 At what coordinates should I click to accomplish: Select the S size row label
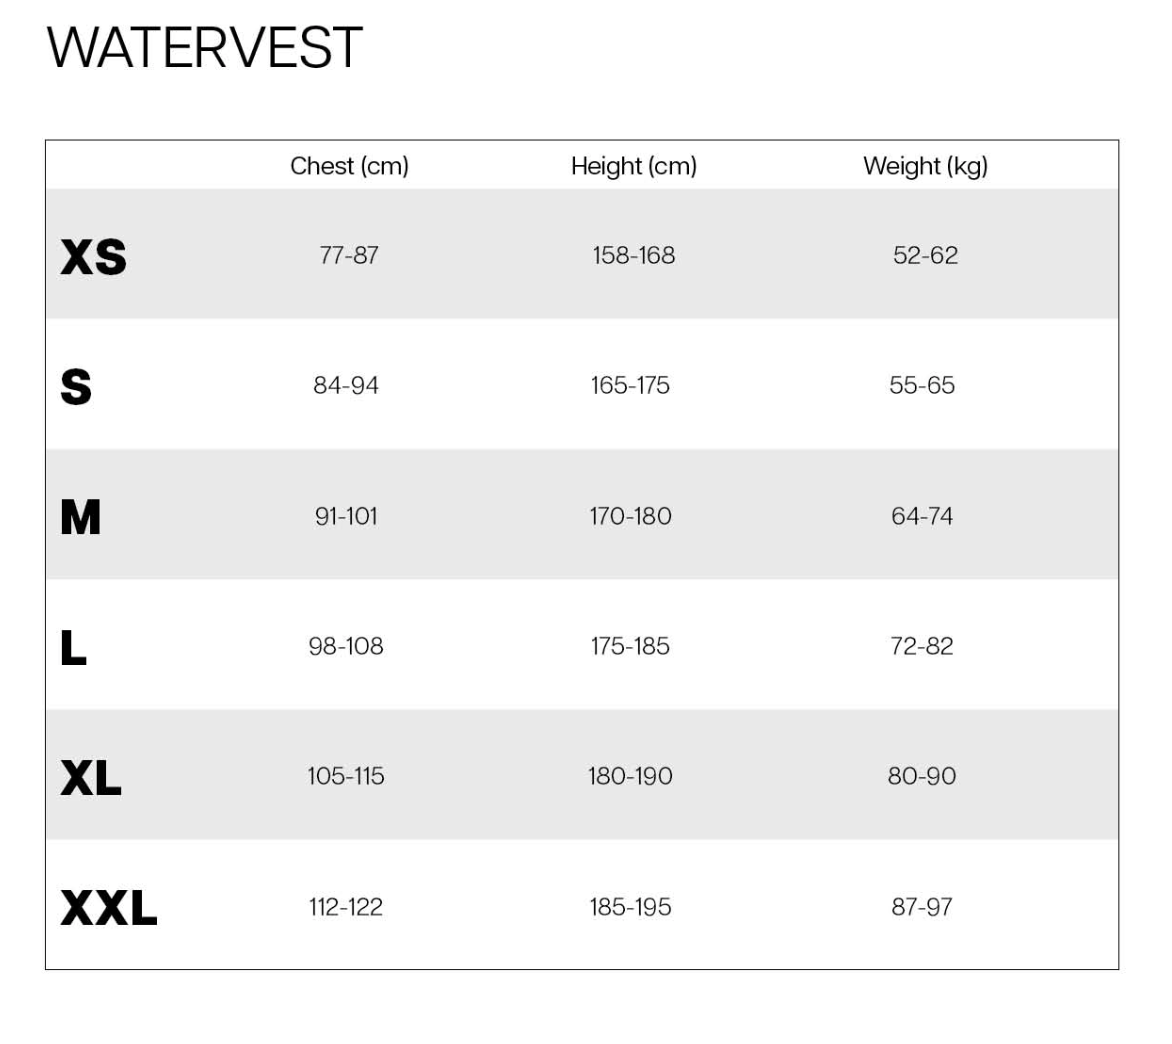pyautogui.click(x=76, y=387)
